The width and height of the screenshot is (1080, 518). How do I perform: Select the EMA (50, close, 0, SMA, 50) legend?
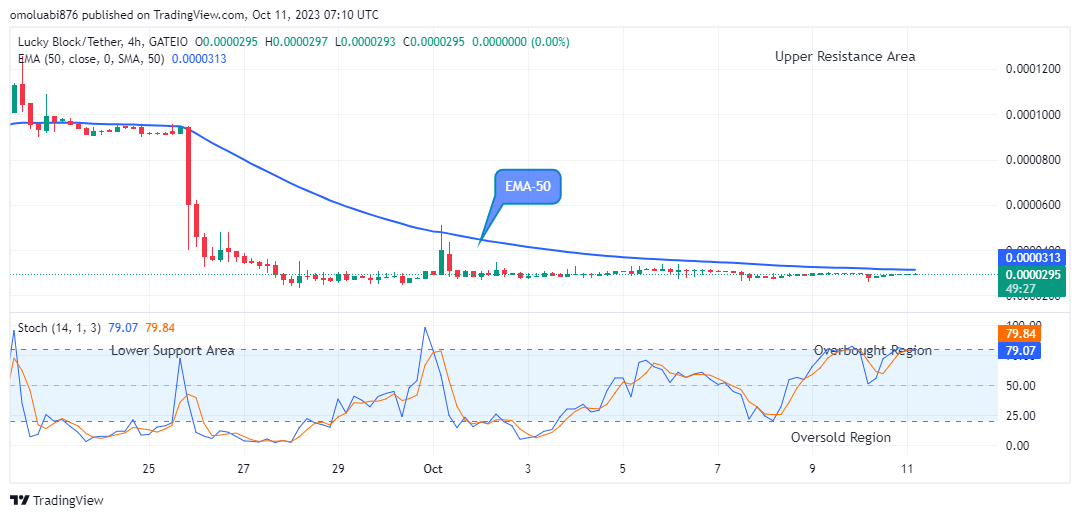tap(91, 59)
